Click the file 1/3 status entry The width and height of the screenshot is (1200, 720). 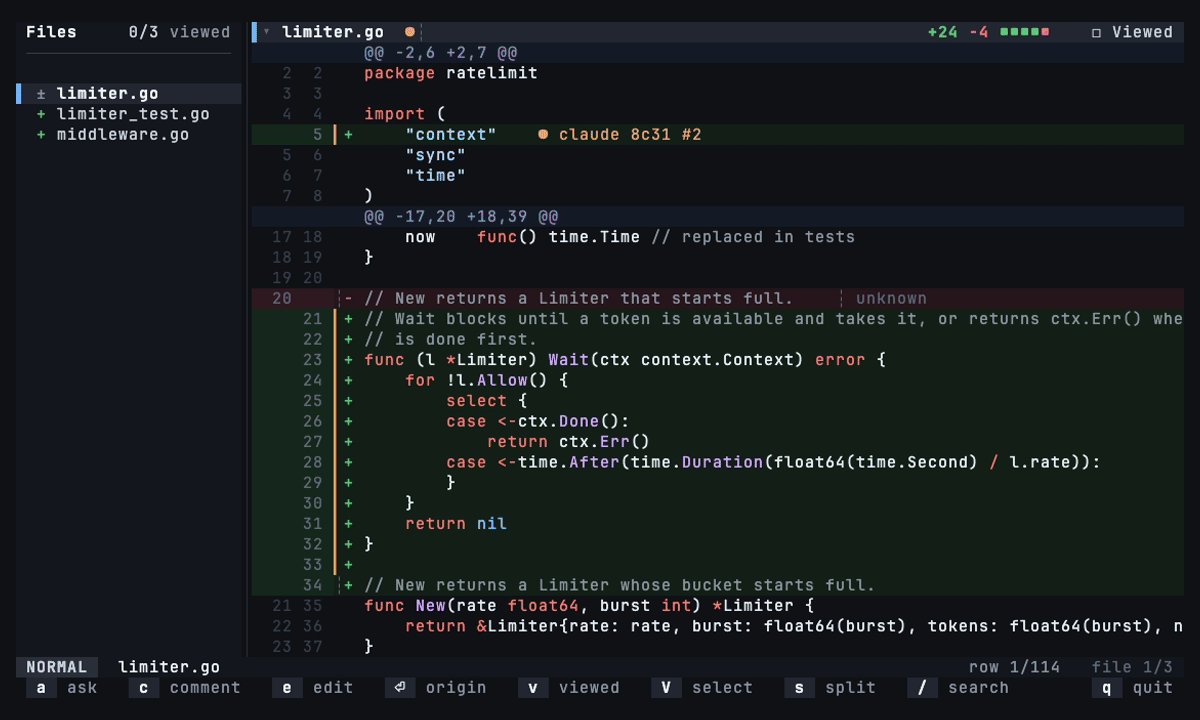point(1132,667)
